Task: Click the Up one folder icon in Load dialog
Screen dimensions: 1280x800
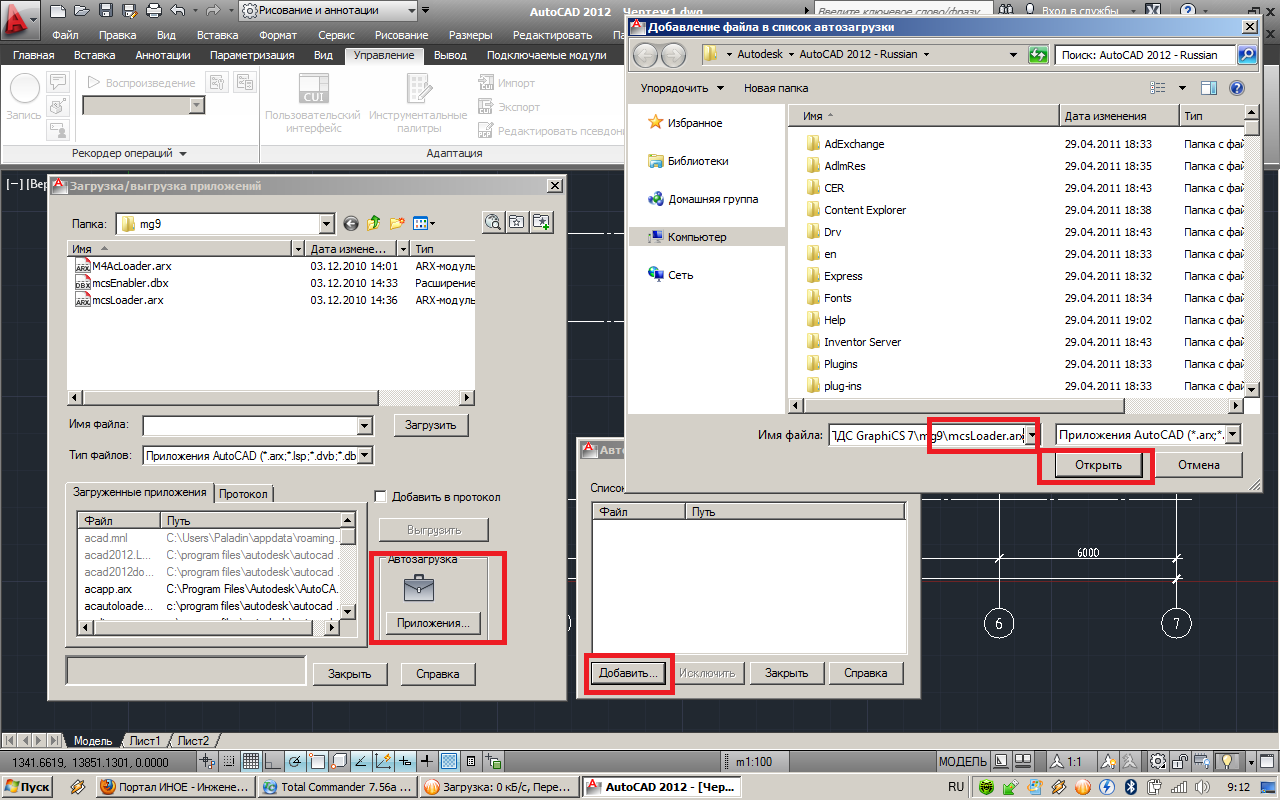Action: (374, 224)
